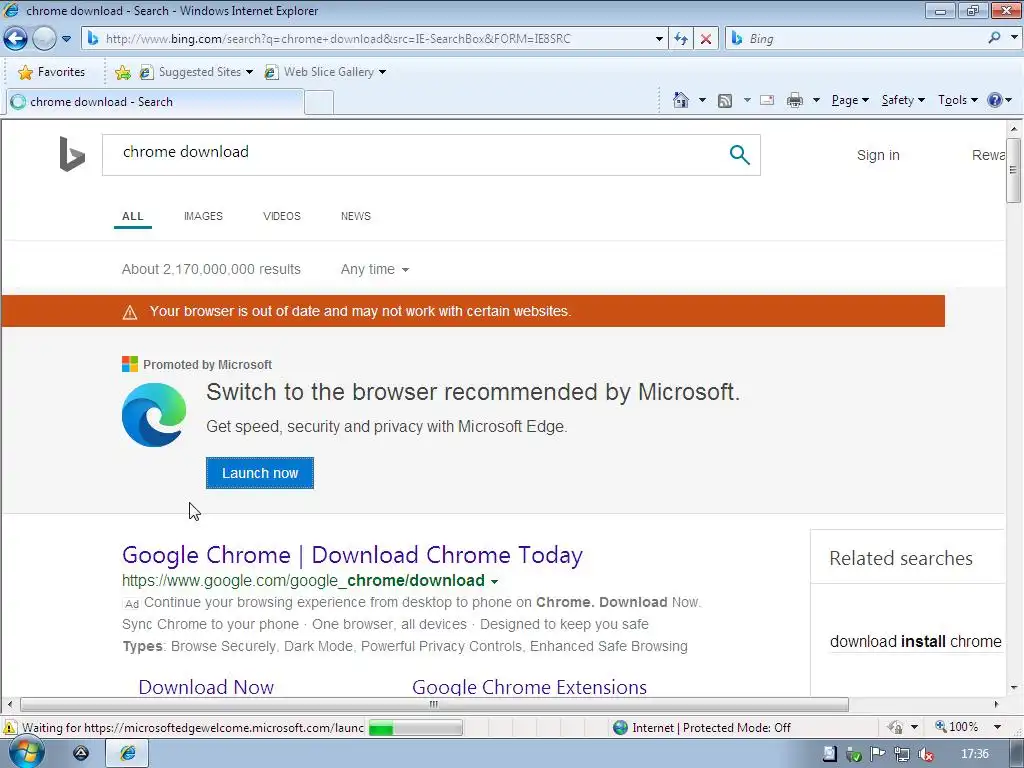Open the search provider dropdown arrow

click(x=1014, y=38)
